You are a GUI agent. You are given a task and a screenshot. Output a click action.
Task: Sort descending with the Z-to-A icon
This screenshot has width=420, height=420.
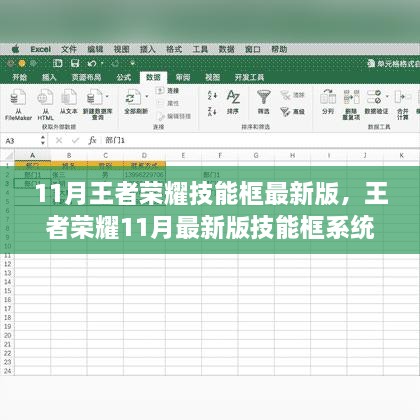[x=212, y=111]
